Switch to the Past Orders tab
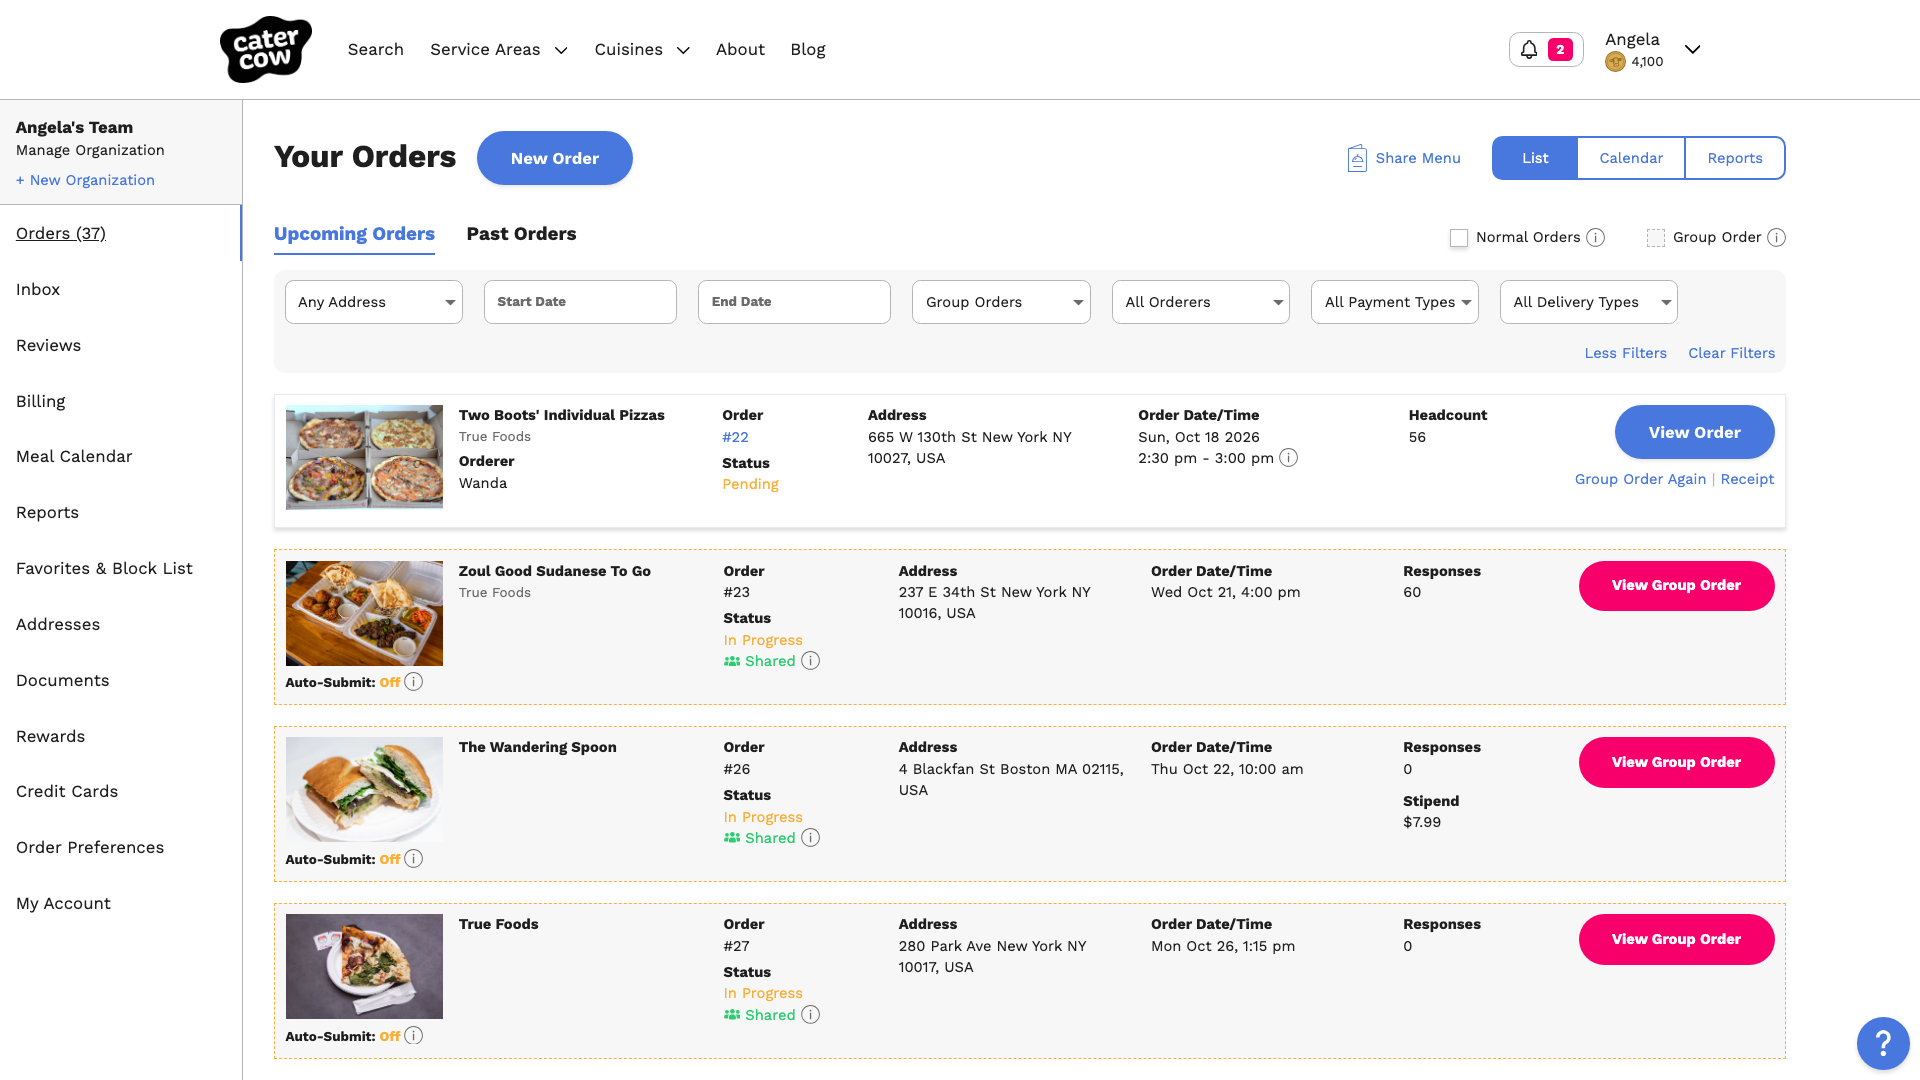Image resolution: width=1920 pixels, height=1080 pixels. click(521, 234)
